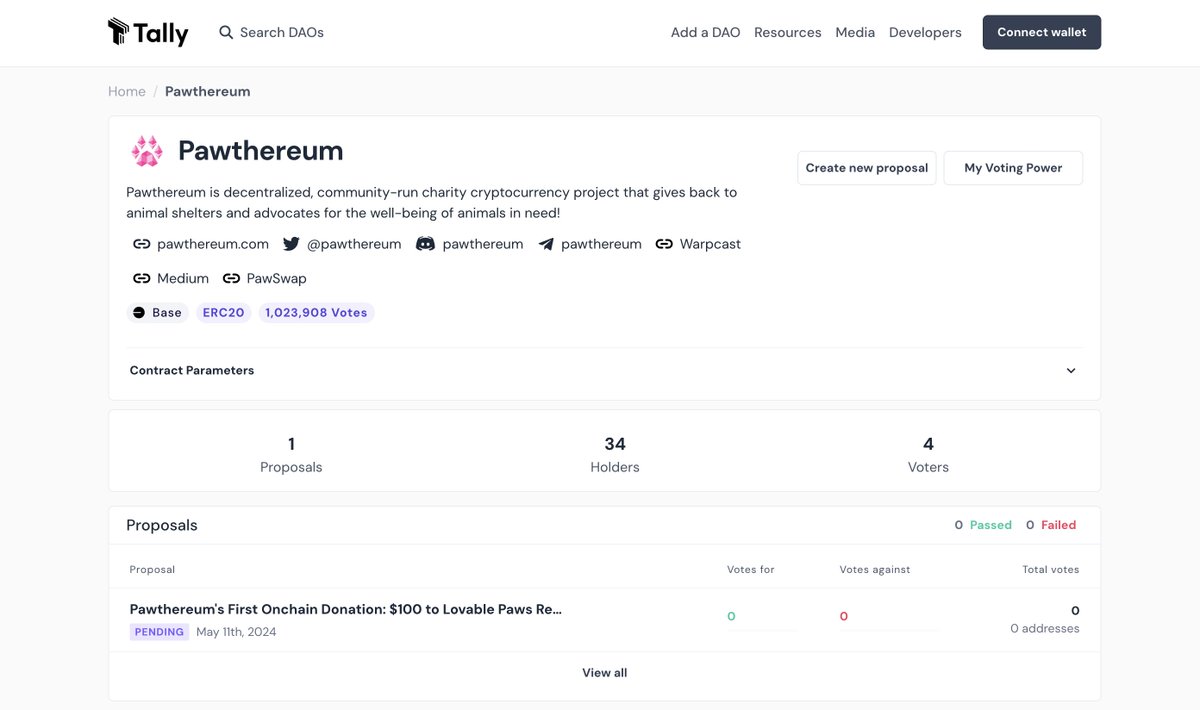The width and height of the screenshot is (1200, 710).
Task: Click the 0 addresses text
Action: tap(1045, 629)
